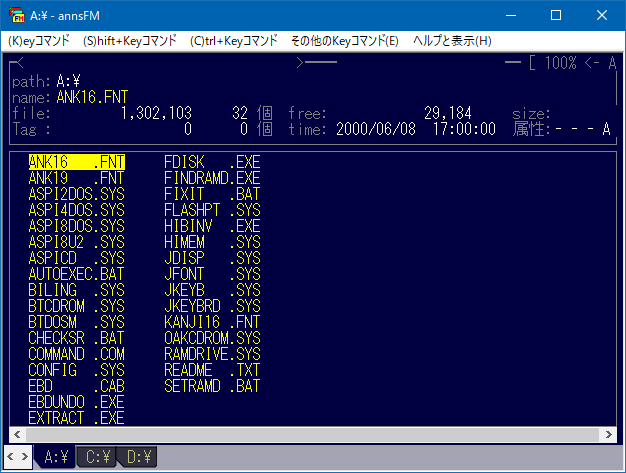The image size is (626, 473).
Task: Select file ASPI4DOS.SYS
Action: point(77,210)
